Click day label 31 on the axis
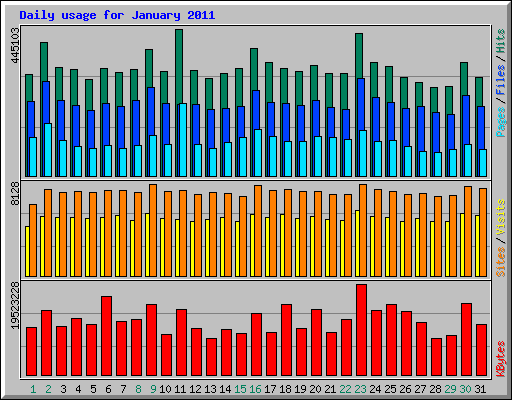Image resolution: width=512 pixels, height=400 pixels. click(x=480, y=389)
